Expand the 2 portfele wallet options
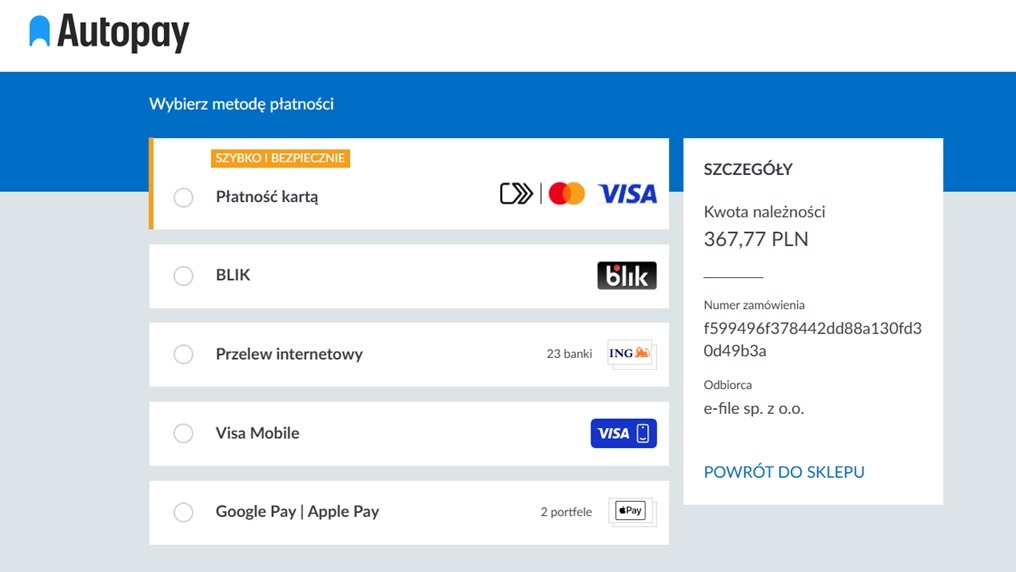Viewport: 1016px width, 572px height. pyautogui.click(x=566, y=512)
